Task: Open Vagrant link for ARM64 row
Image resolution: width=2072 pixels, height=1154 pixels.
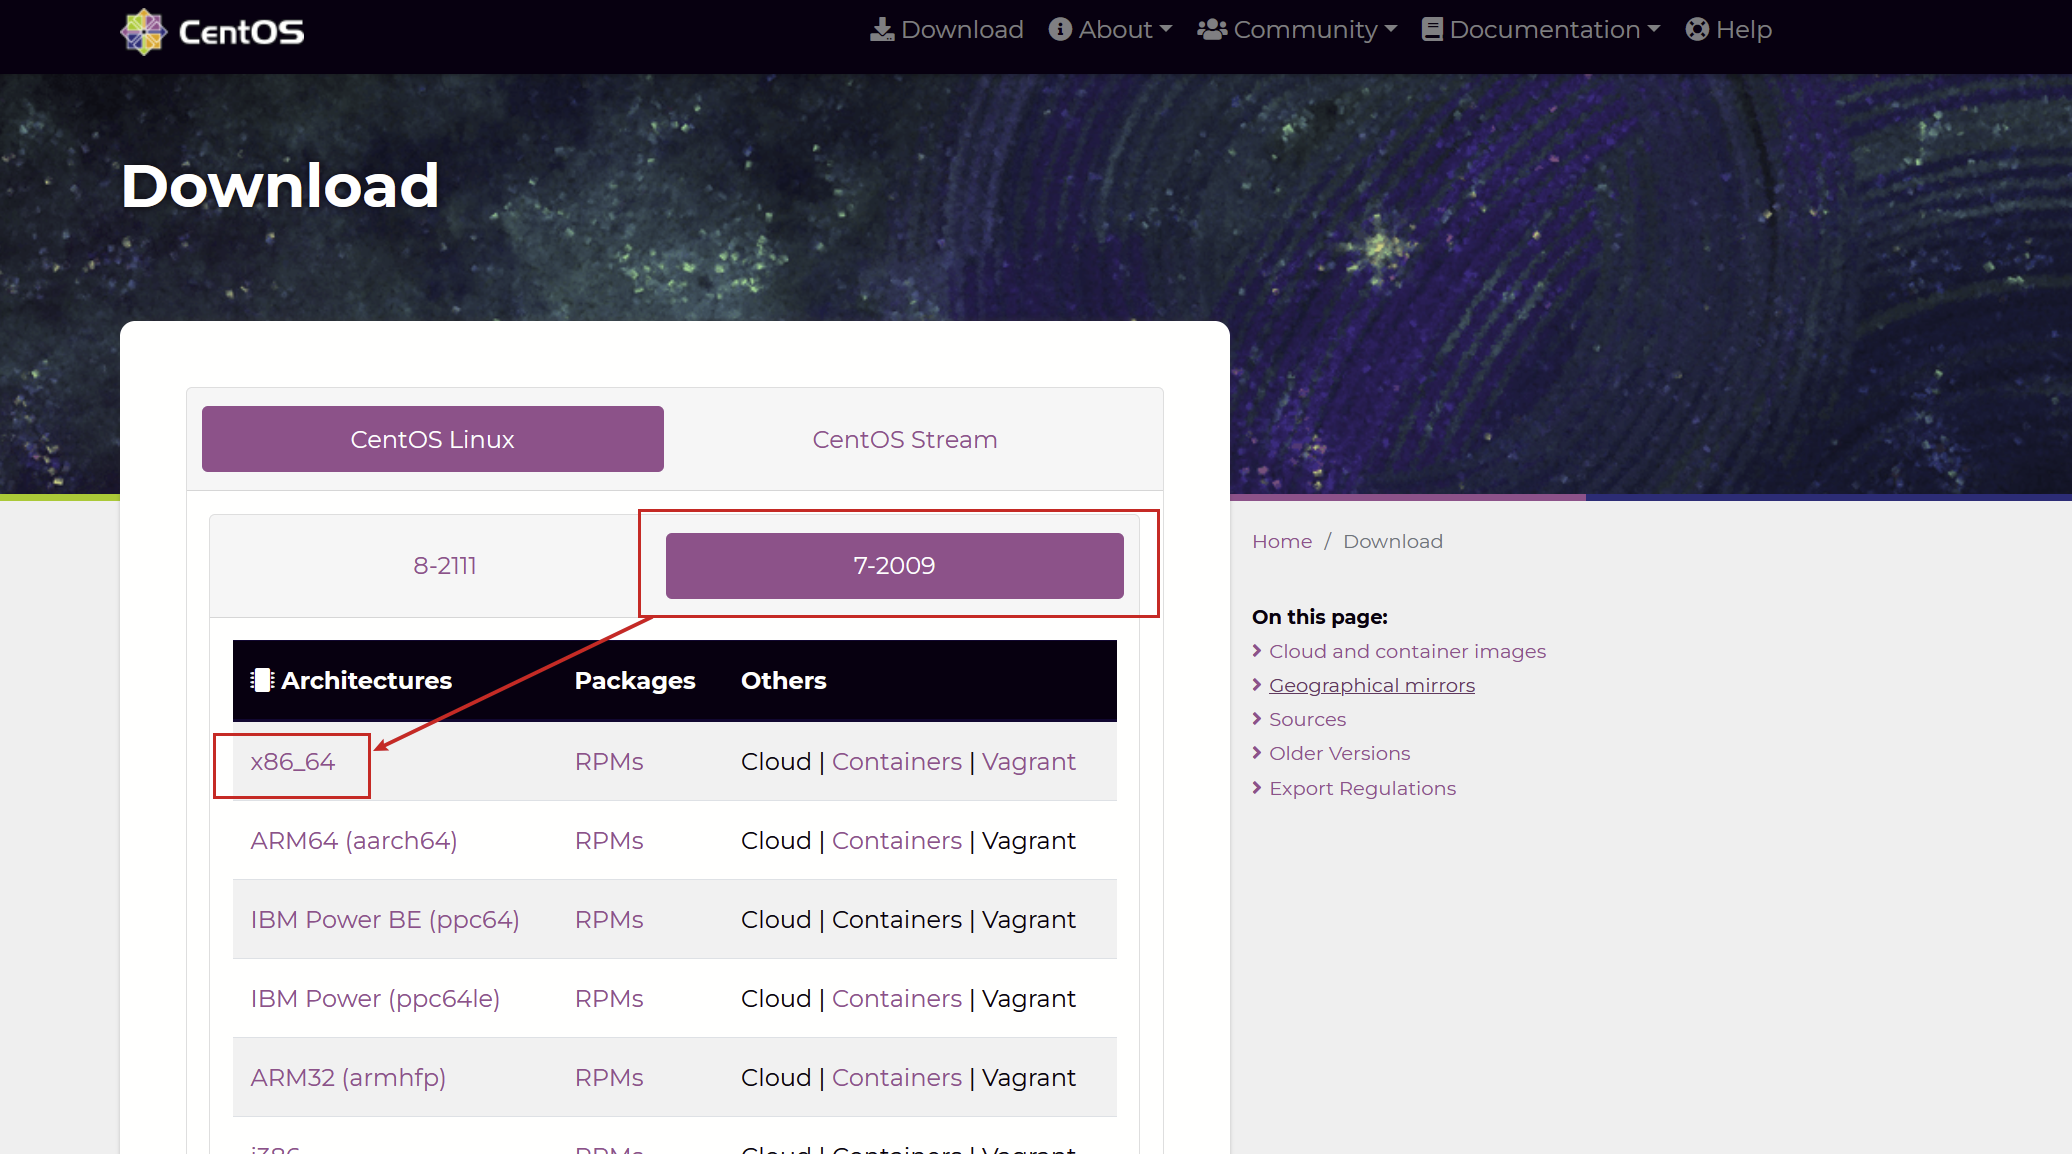Action: pyautogui.click(x=1028, y=840)
